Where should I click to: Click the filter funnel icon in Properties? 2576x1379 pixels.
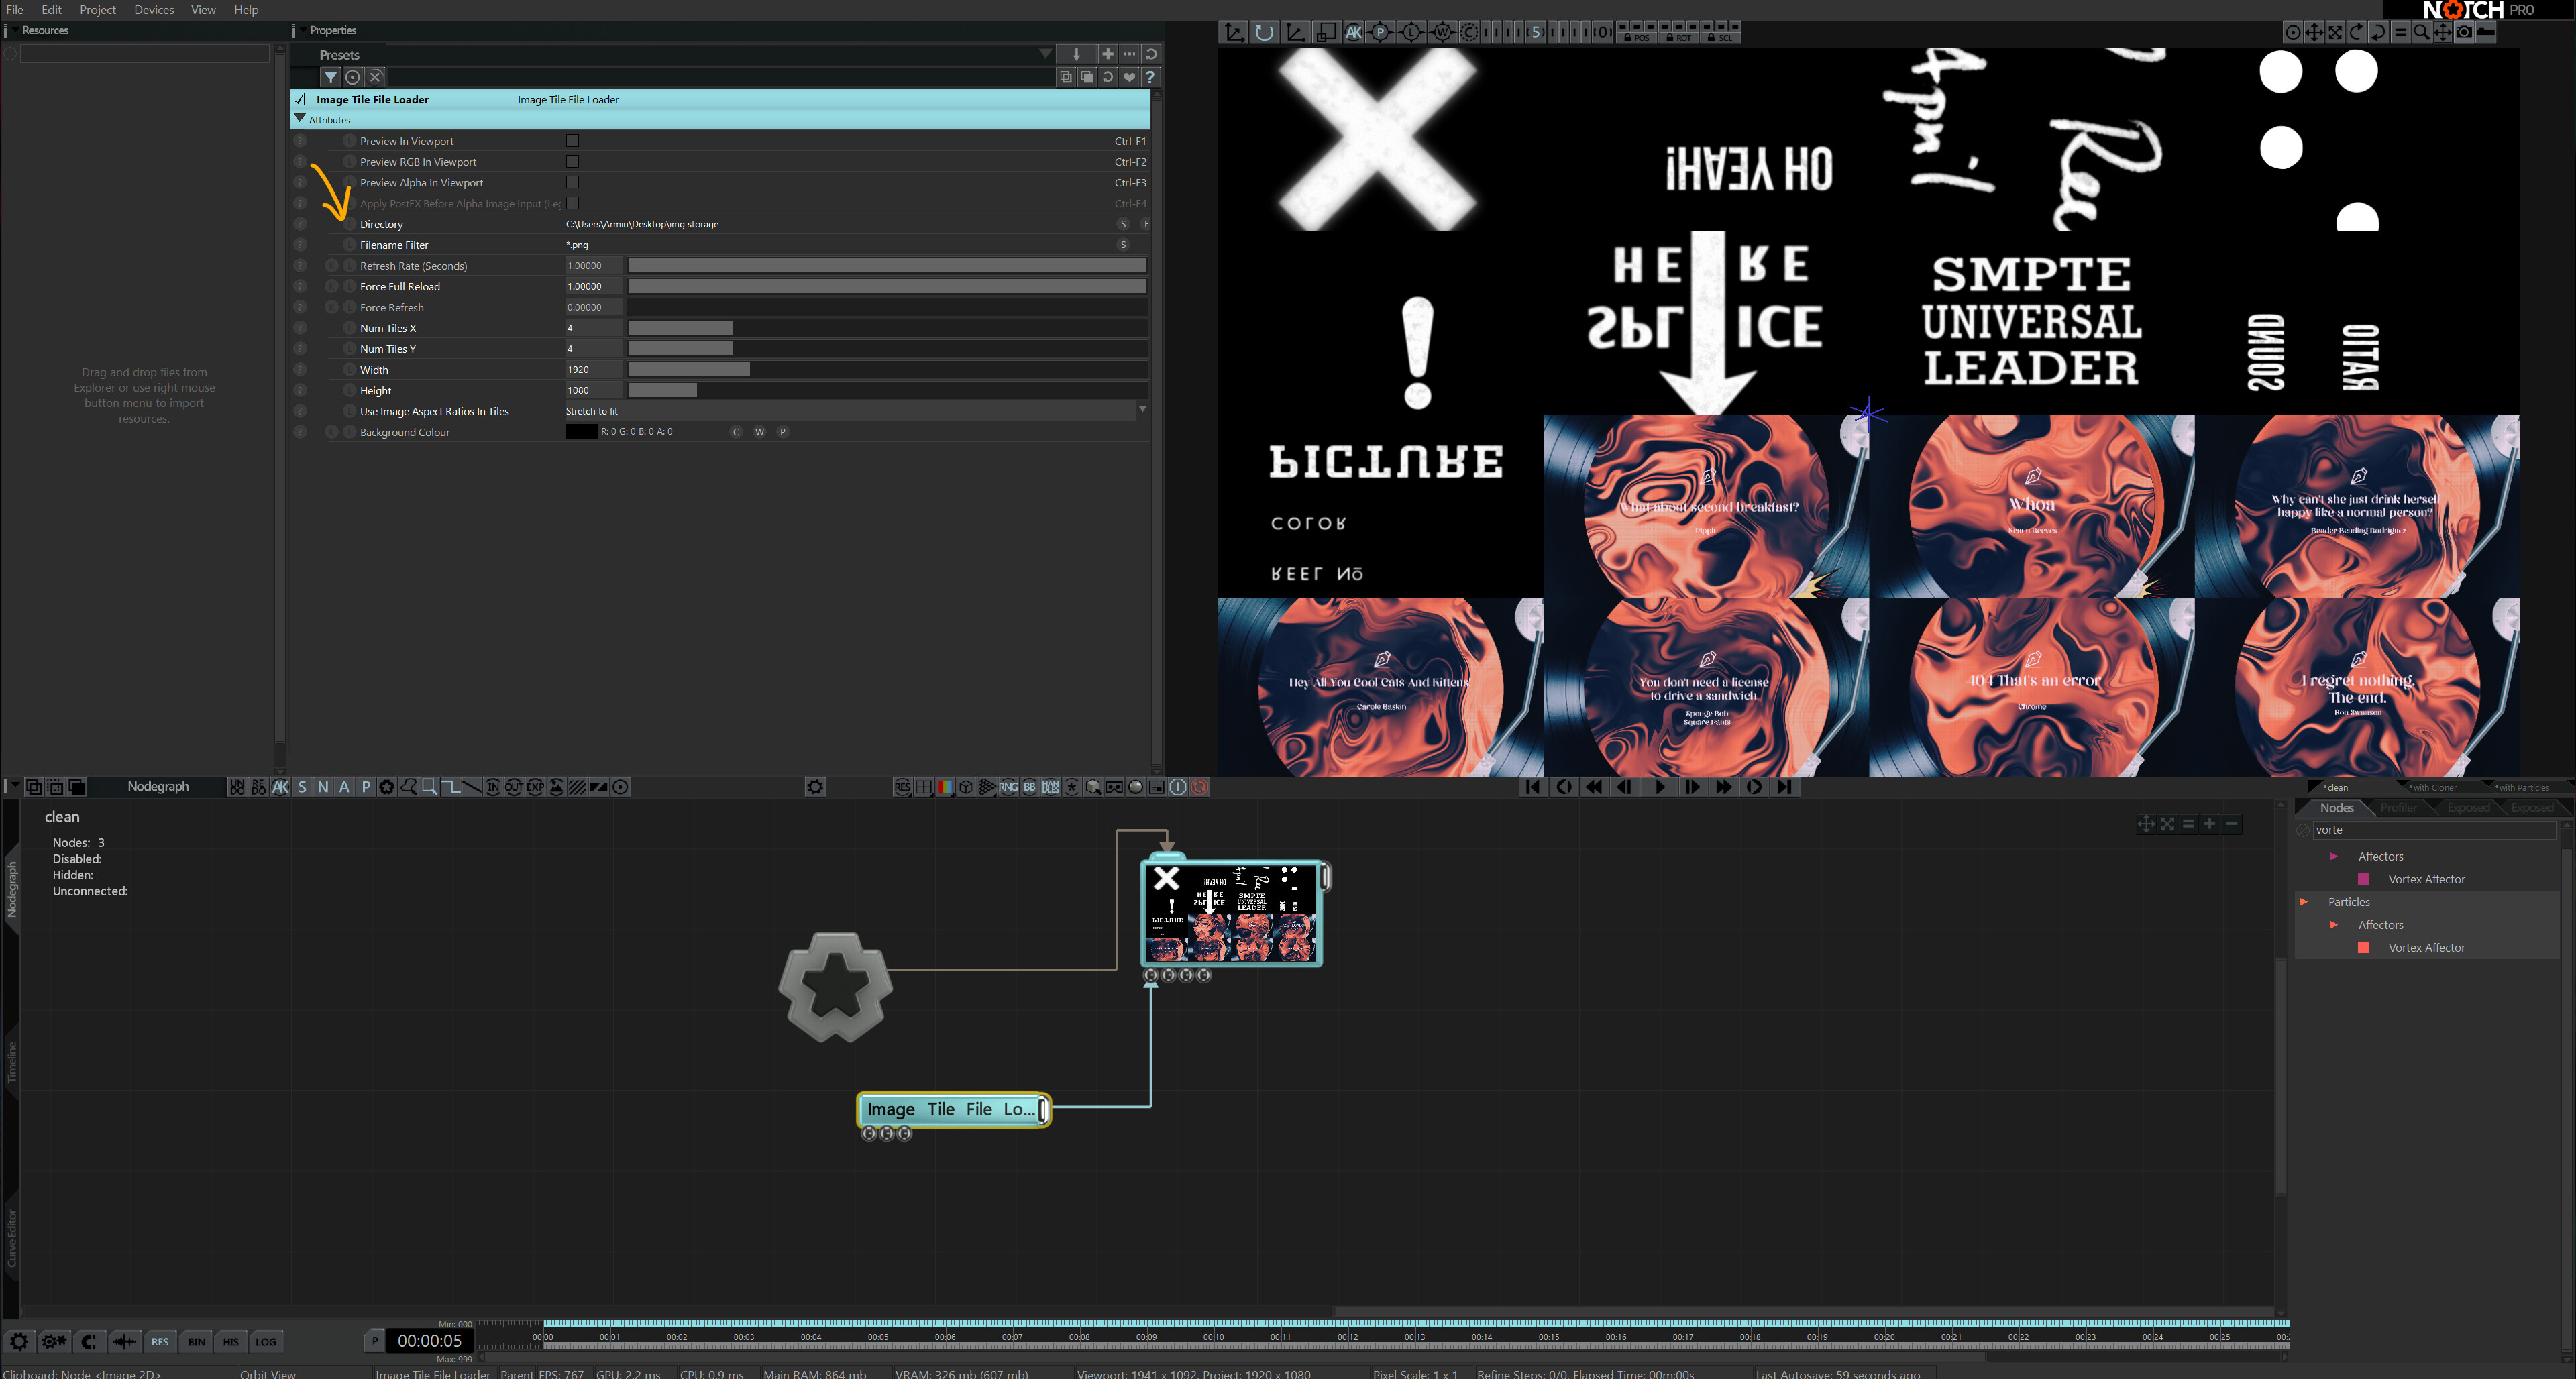click(x=330, y=77)
